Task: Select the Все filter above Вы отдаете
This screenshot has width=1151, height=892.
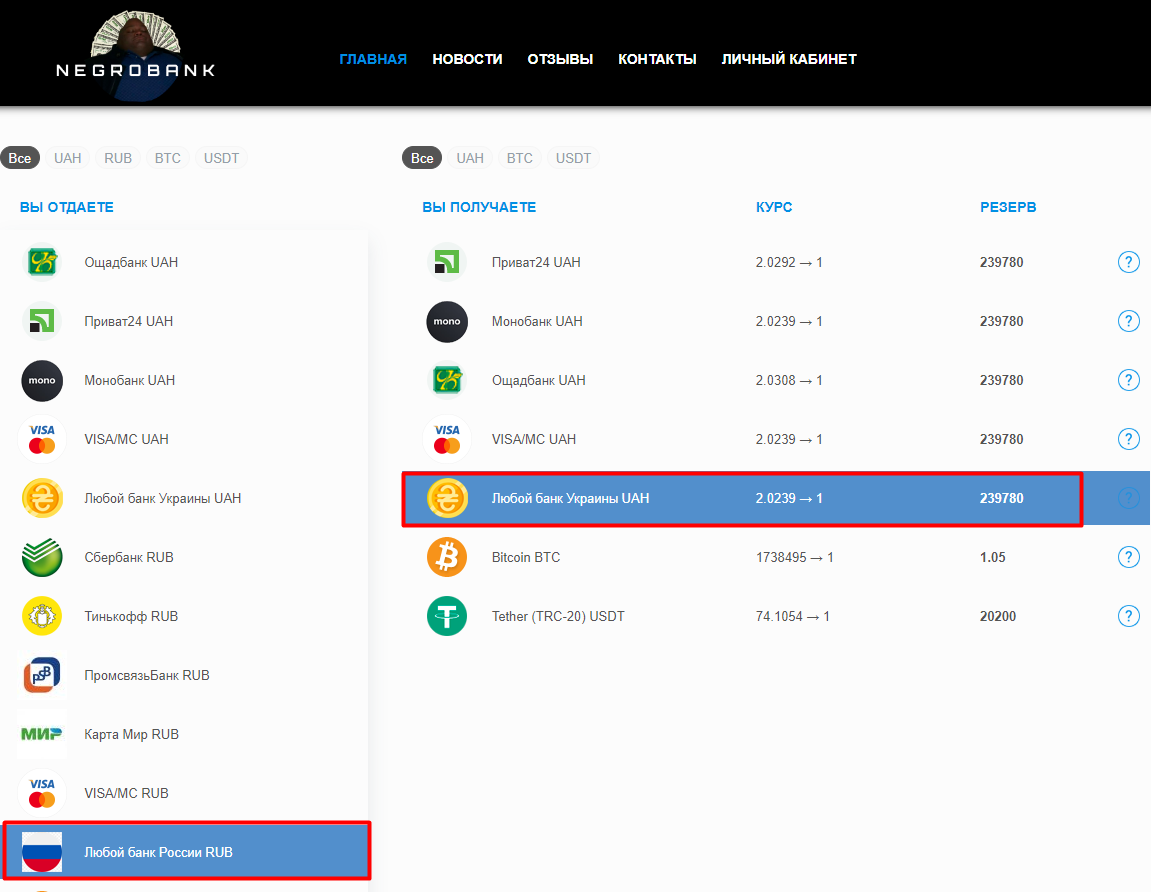Action: point(20,158)
